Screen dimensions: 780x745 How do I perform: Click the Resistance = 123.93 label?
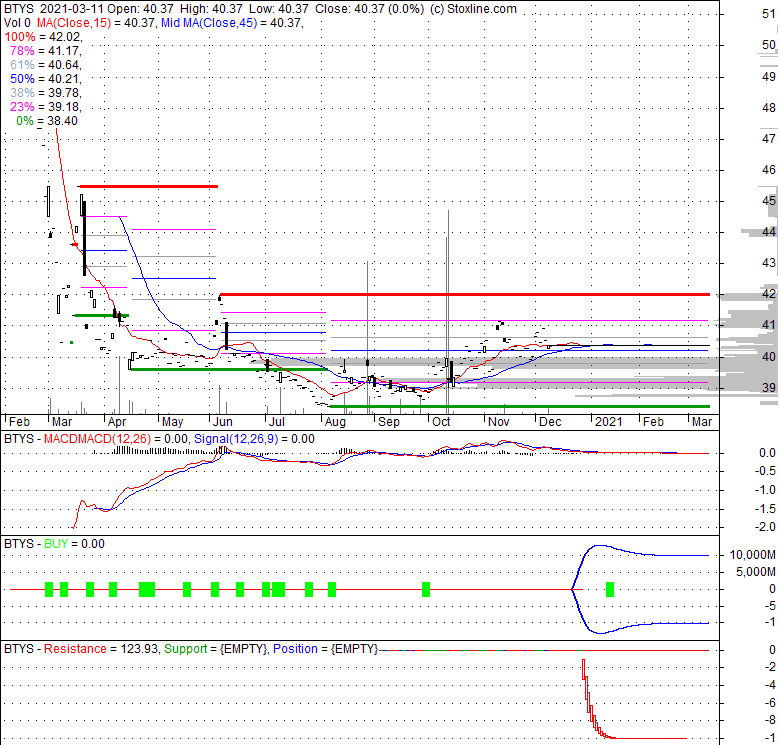click(x=101, y=649)
